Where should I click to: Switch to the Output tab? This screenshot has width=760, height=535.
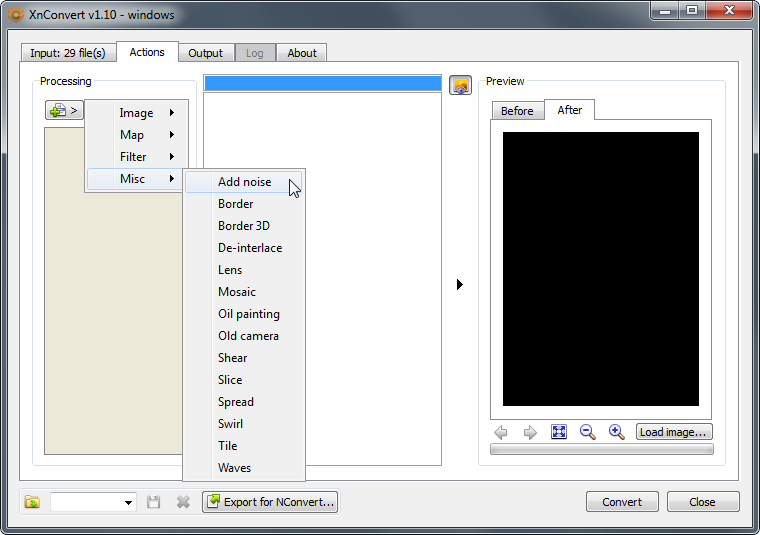[206, 53]
